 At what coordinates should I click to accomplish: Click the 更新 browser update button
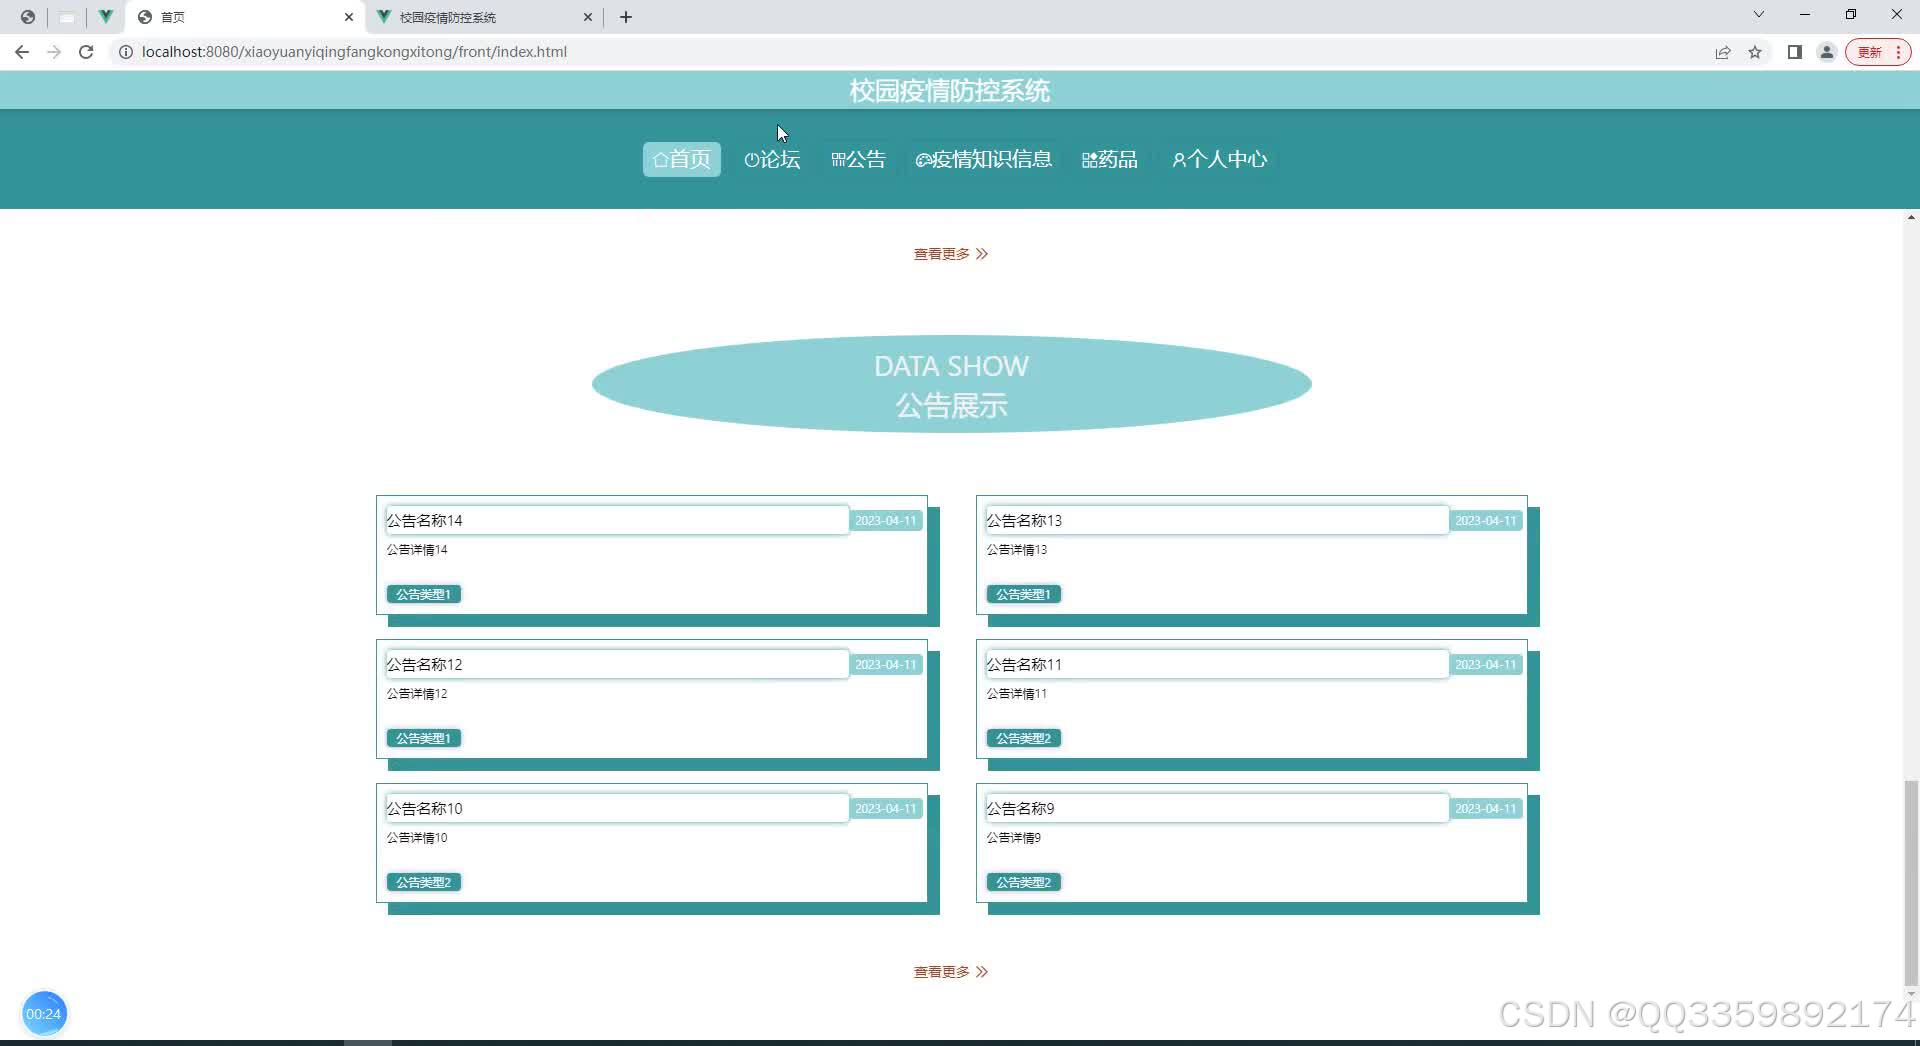pyautogui.click(x=1878, y=52)
